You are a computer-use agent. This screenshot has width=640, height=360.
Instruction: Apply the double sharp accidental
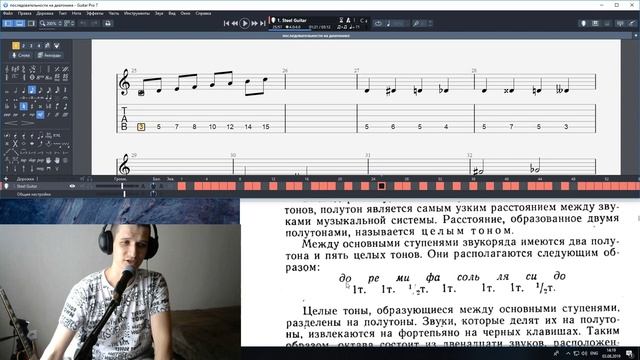(40, 107)
